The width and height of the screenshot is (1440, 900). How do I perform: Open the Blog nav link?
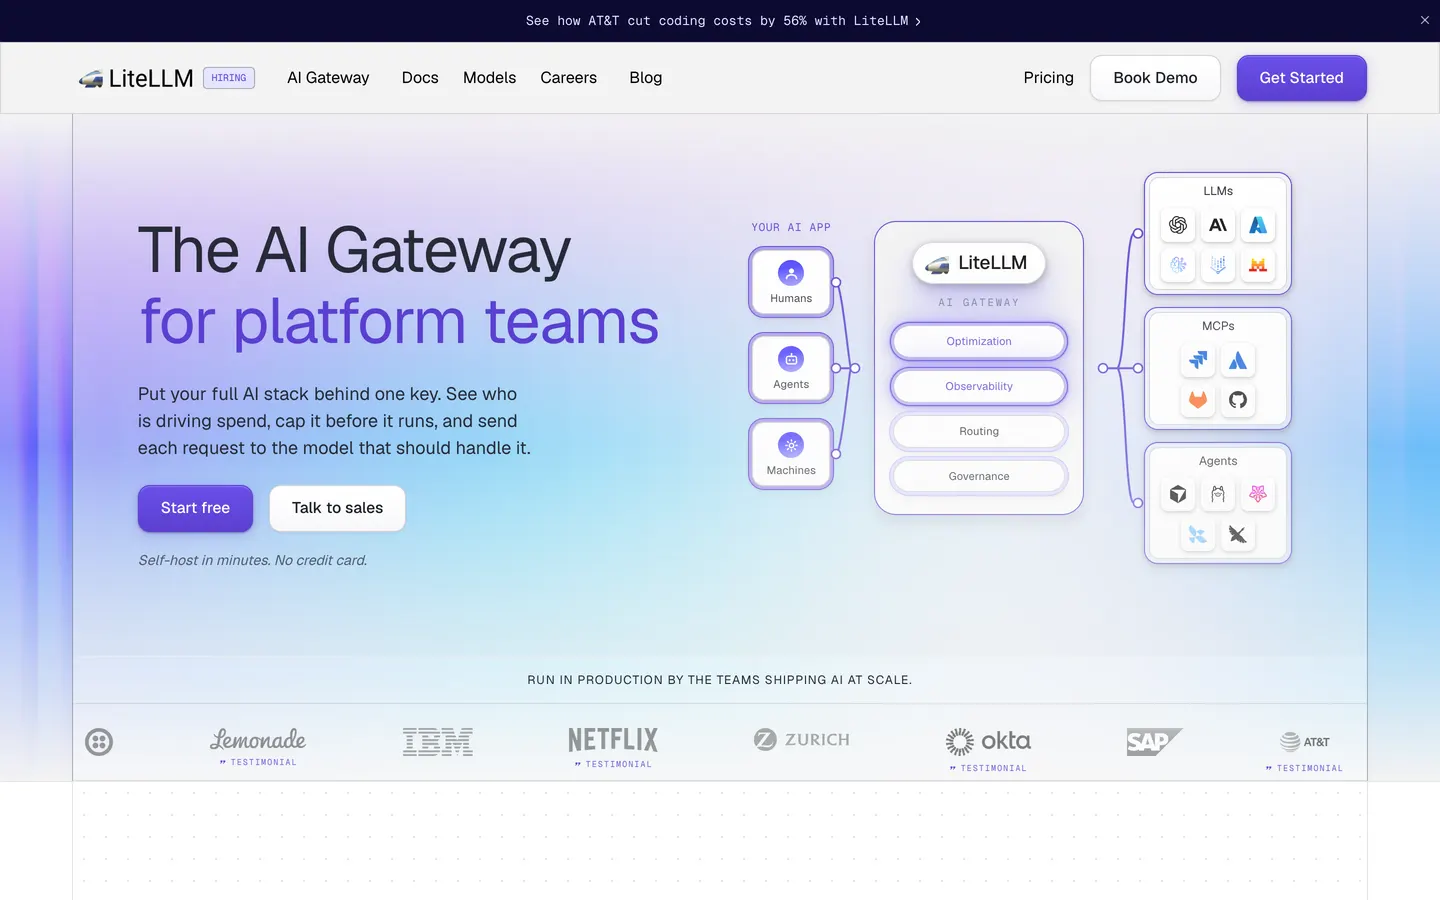(x=646, y=78)
